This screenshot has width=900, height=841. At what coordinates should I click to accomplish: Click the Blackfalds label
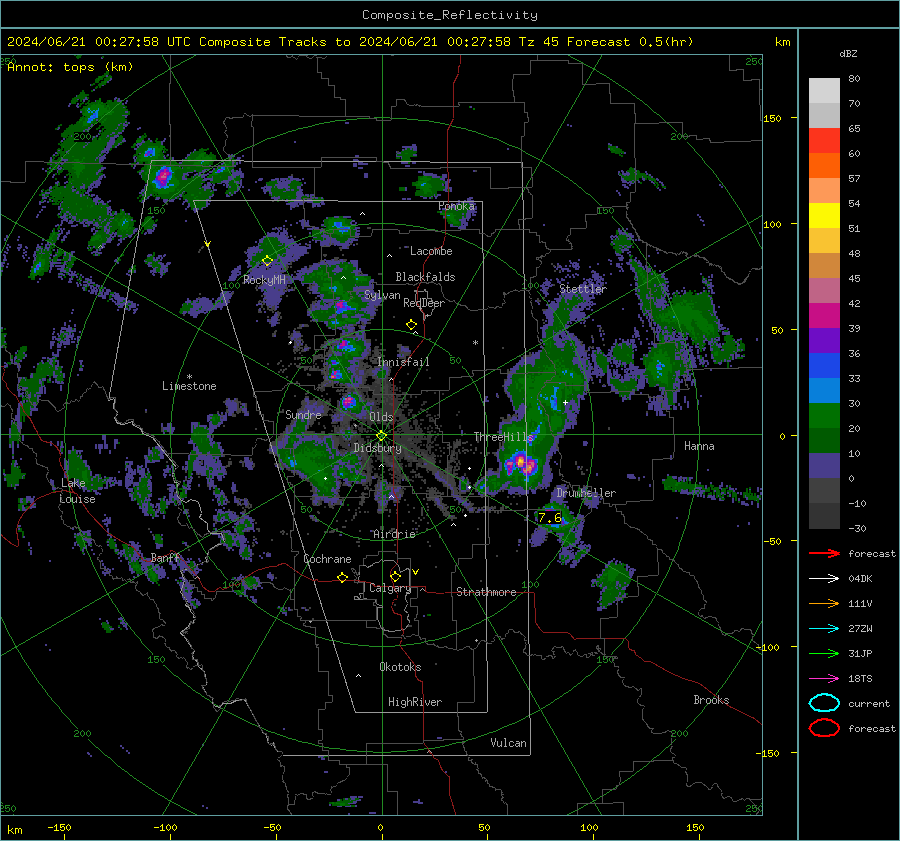point(425,277)
